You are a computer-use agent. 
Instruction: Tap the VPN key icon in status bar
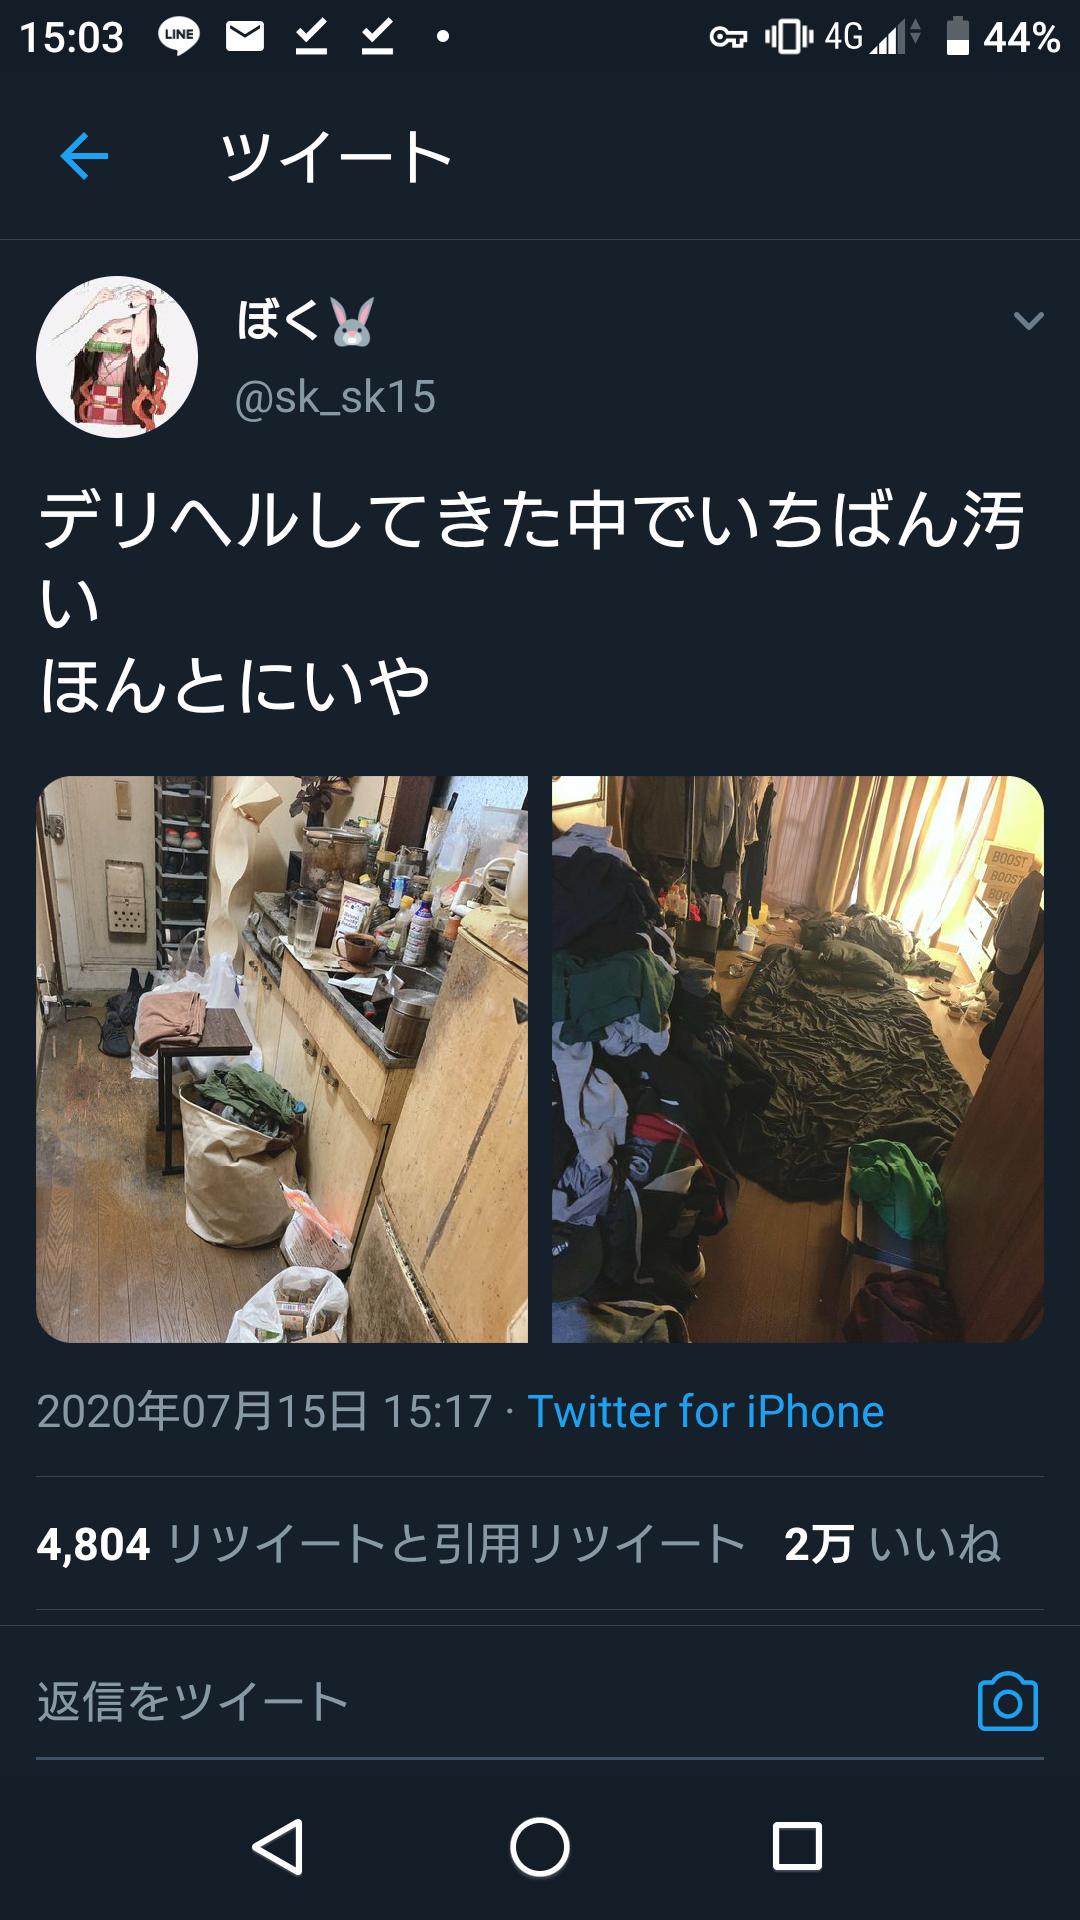pyautogui.click(x=728, y=38)
